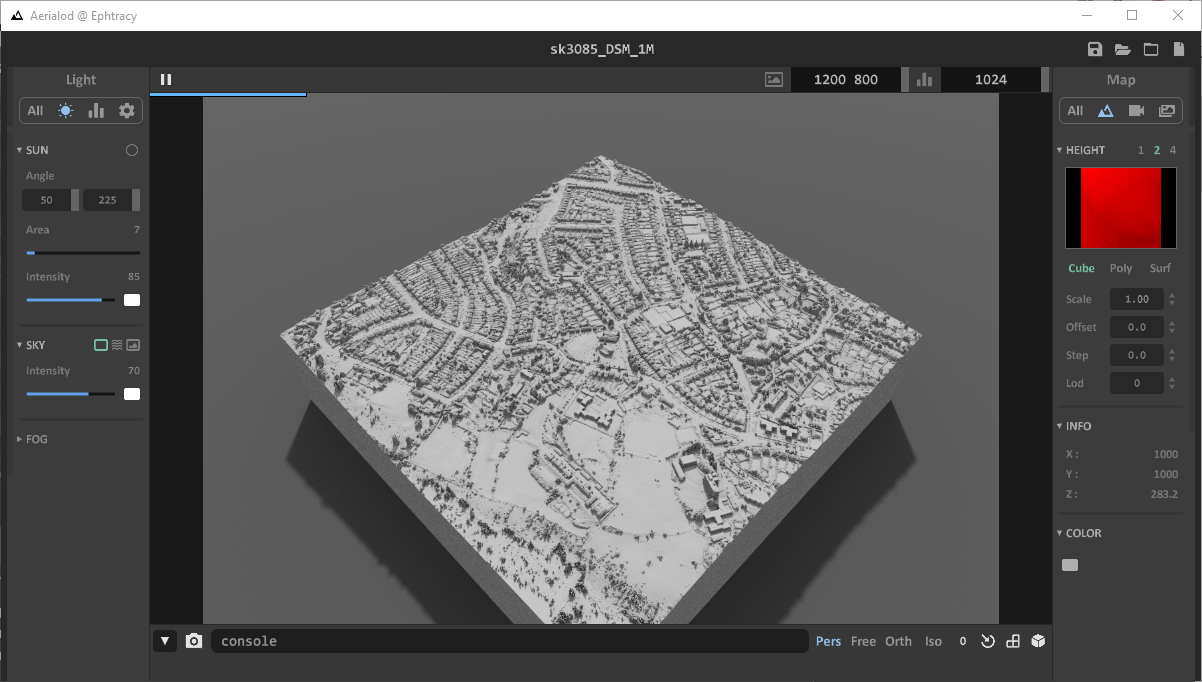Click the COLOR swatch
1202x682 pixels.
tap(1069, 564)
